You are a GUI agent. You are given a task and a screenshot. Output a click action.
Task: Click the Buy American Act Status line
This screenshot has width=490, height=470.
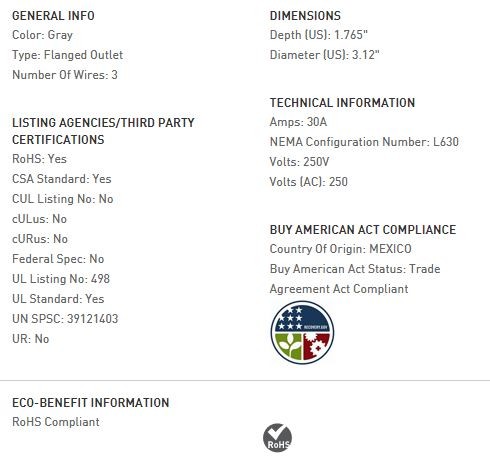[x=355, y=279]
